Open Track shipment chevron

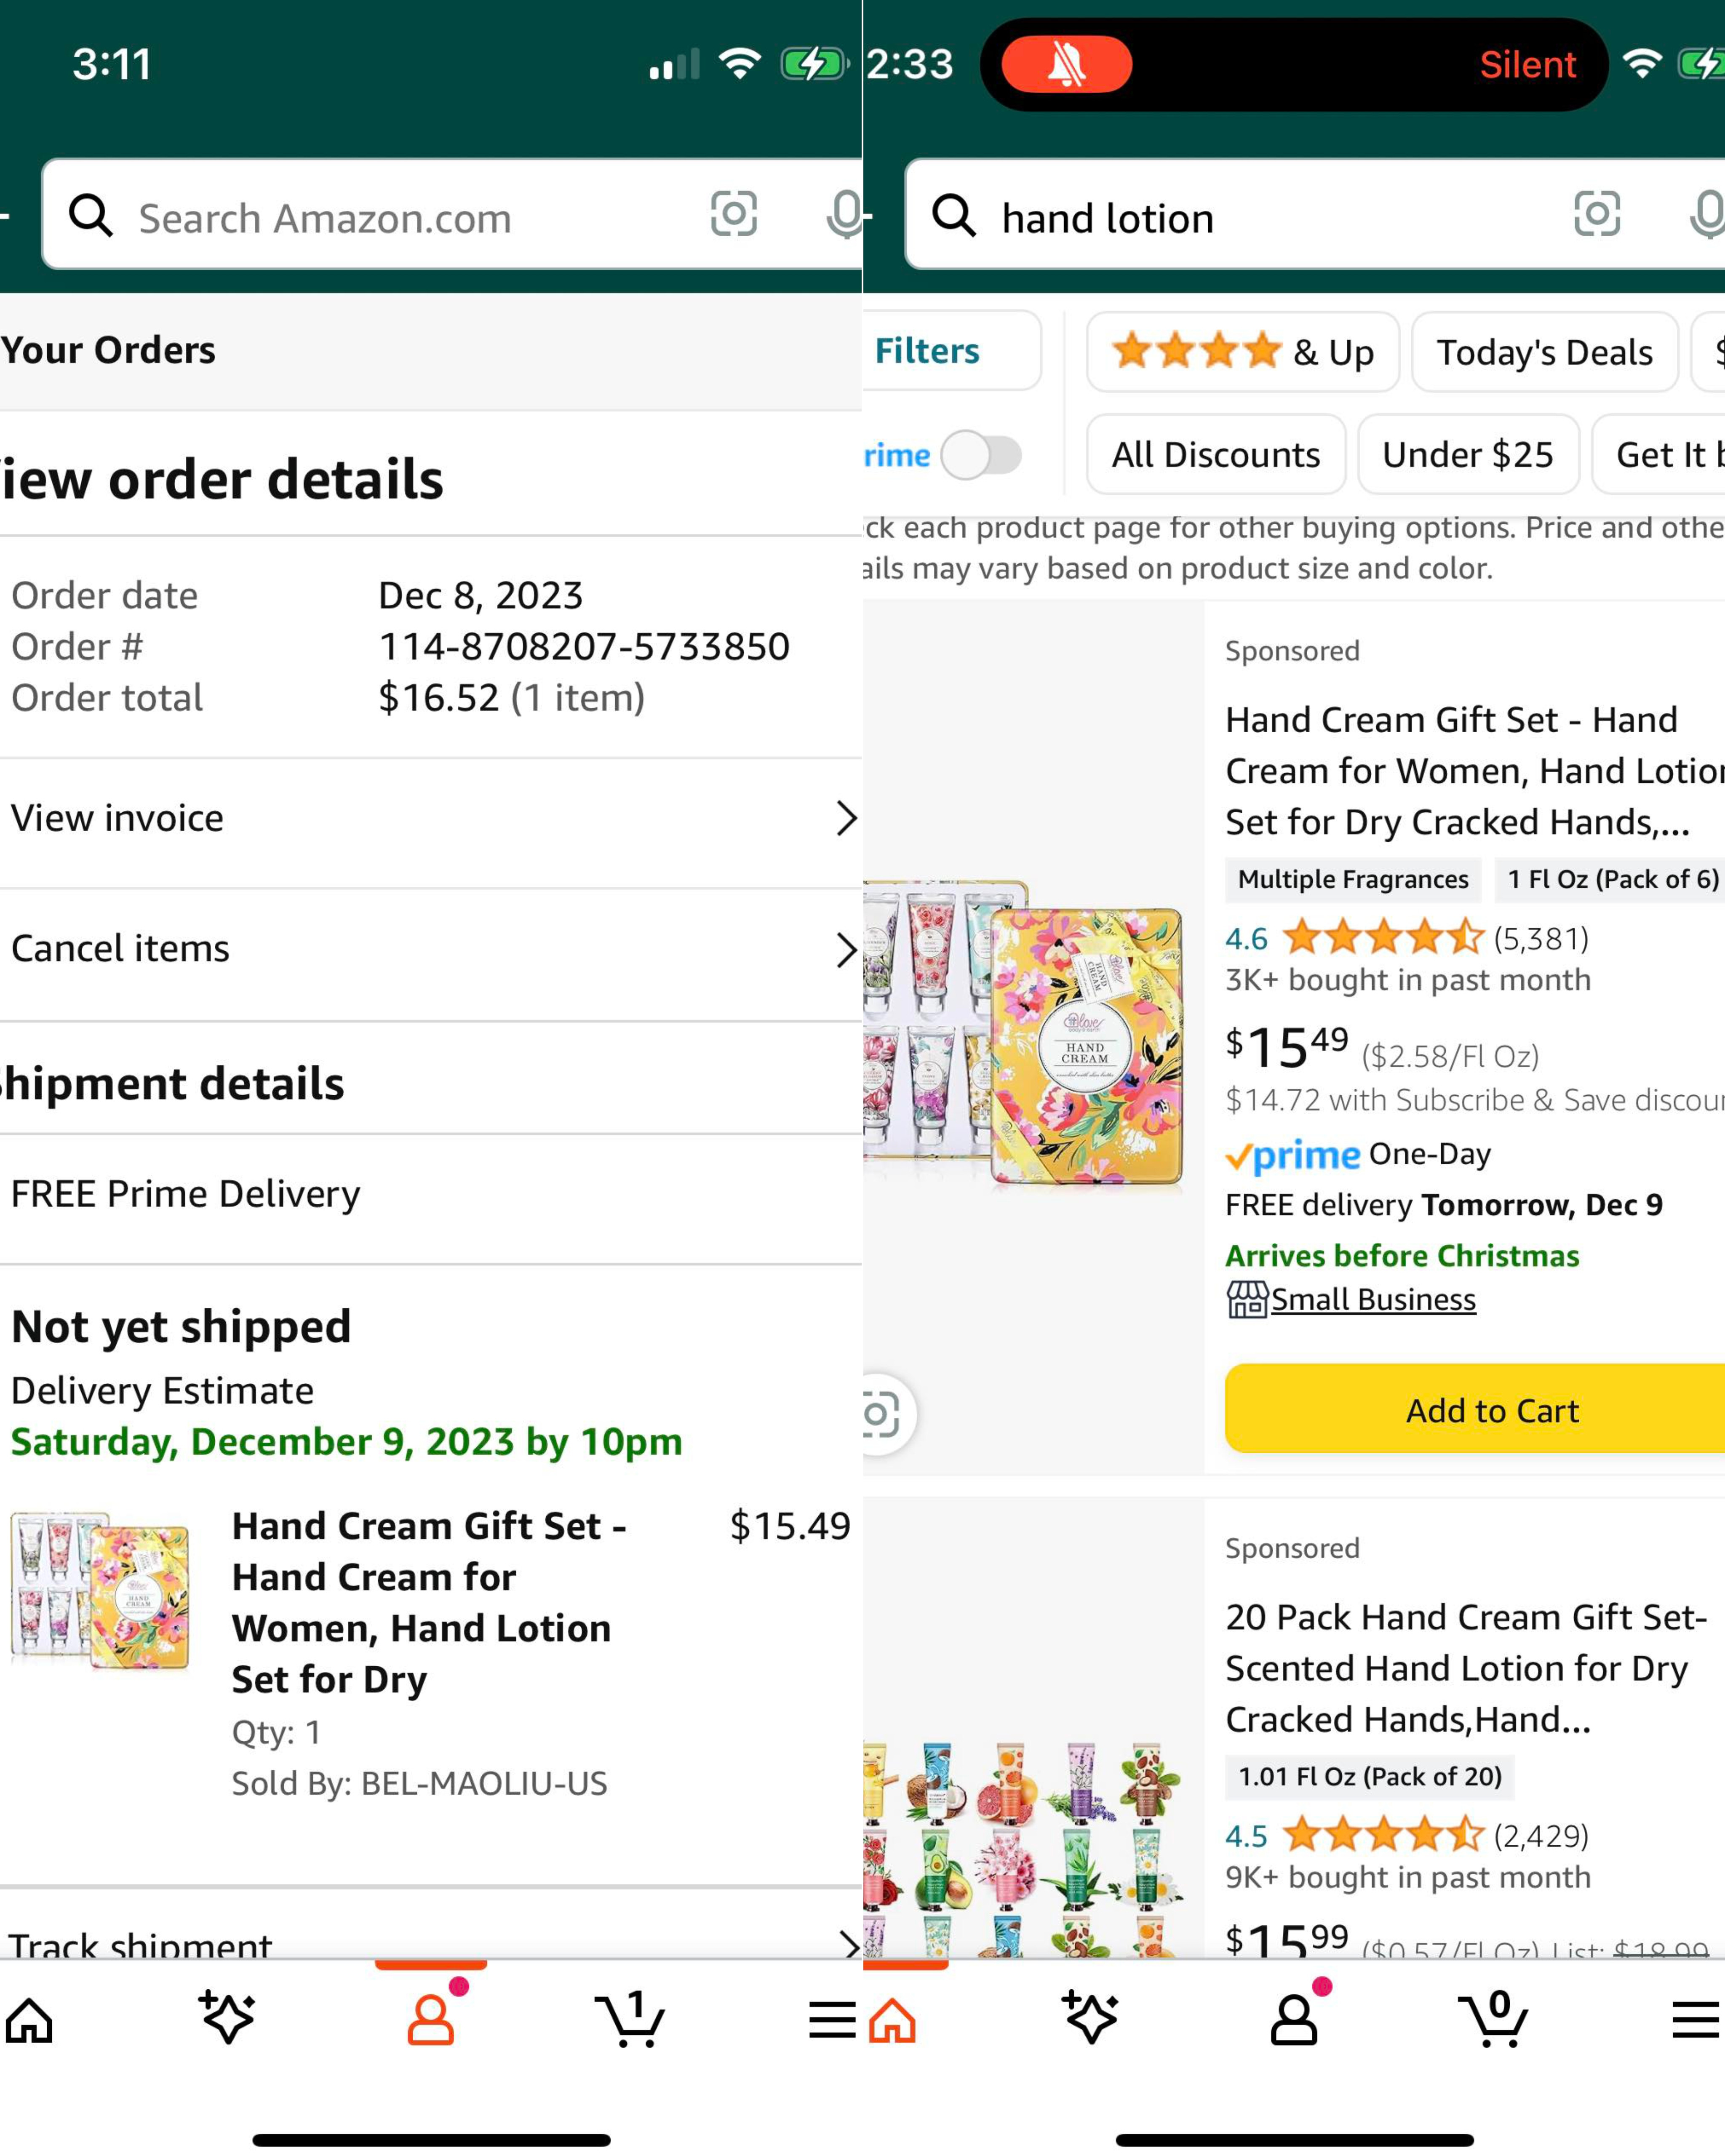pos(846,1943)
